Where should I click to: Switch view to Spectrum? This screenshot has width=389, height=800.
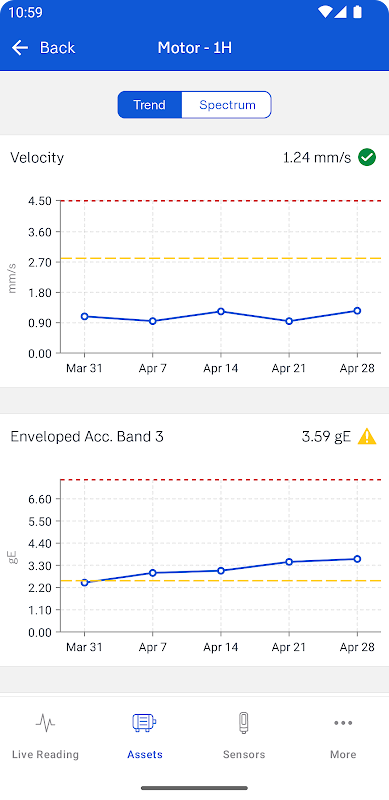(x=227, y=105)
